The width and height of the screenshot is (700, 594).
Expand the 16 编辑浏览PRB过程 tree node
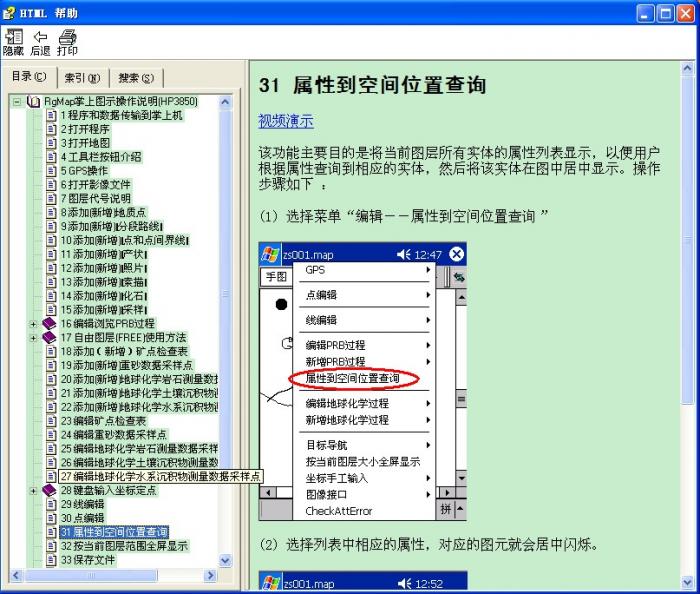click(34, 323)
